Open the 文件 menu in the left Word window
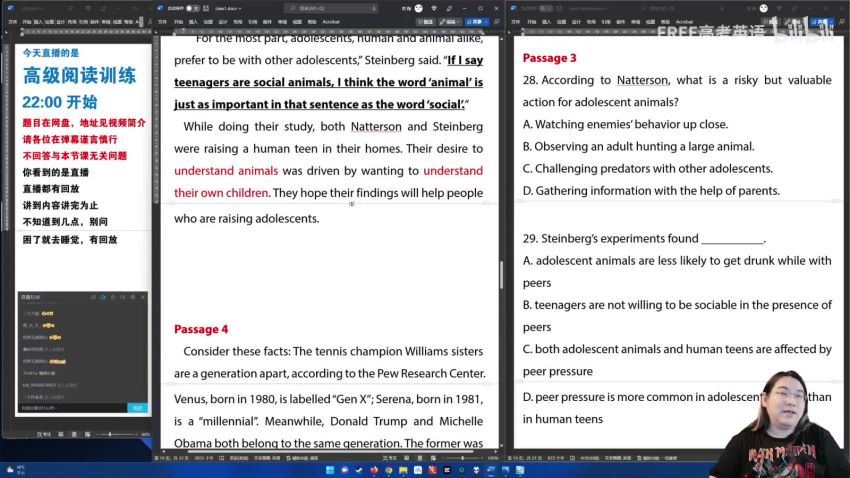The height and width of the screenshot is (478, 850). coord(13,22)
